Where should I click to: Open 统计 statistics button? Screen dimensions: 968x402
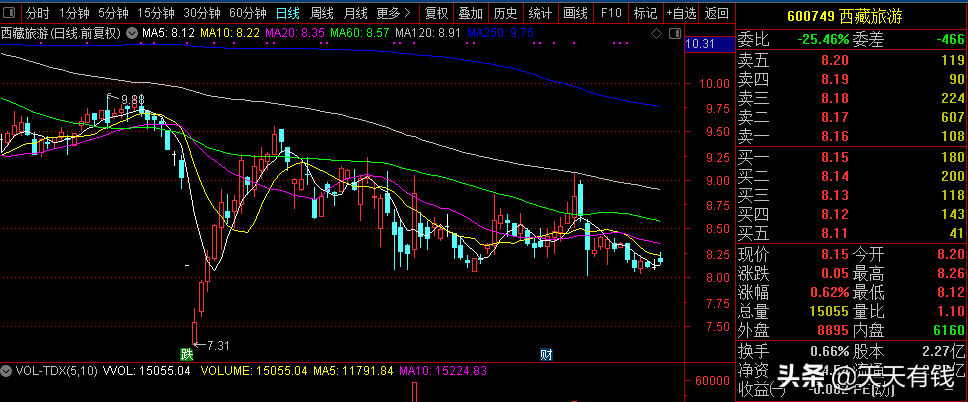point(541,12)
